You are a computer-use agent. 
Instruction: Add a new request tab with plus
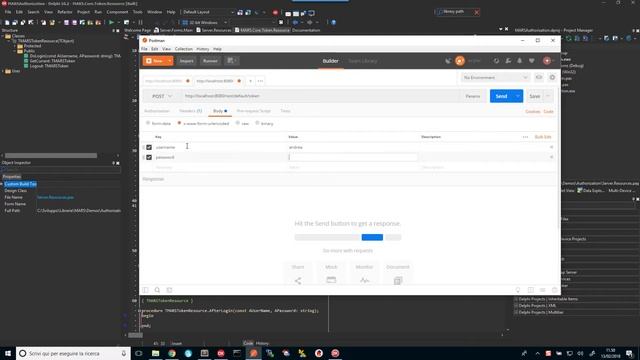pos(250,81)
